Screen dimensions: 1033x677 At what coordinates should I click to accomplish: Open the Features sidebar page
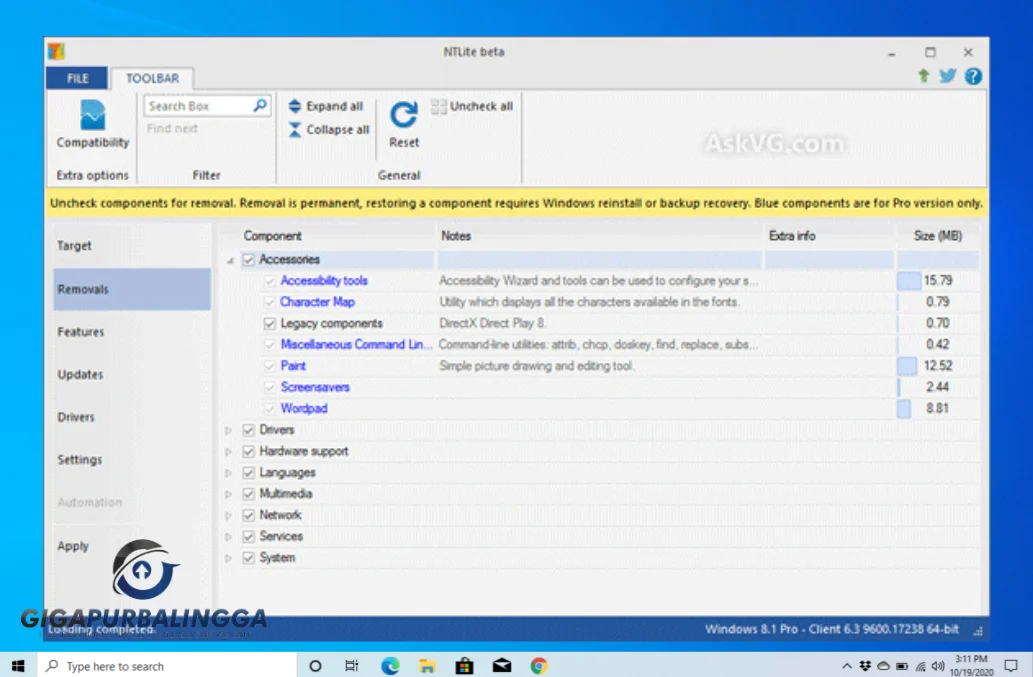tap(132, 332)
